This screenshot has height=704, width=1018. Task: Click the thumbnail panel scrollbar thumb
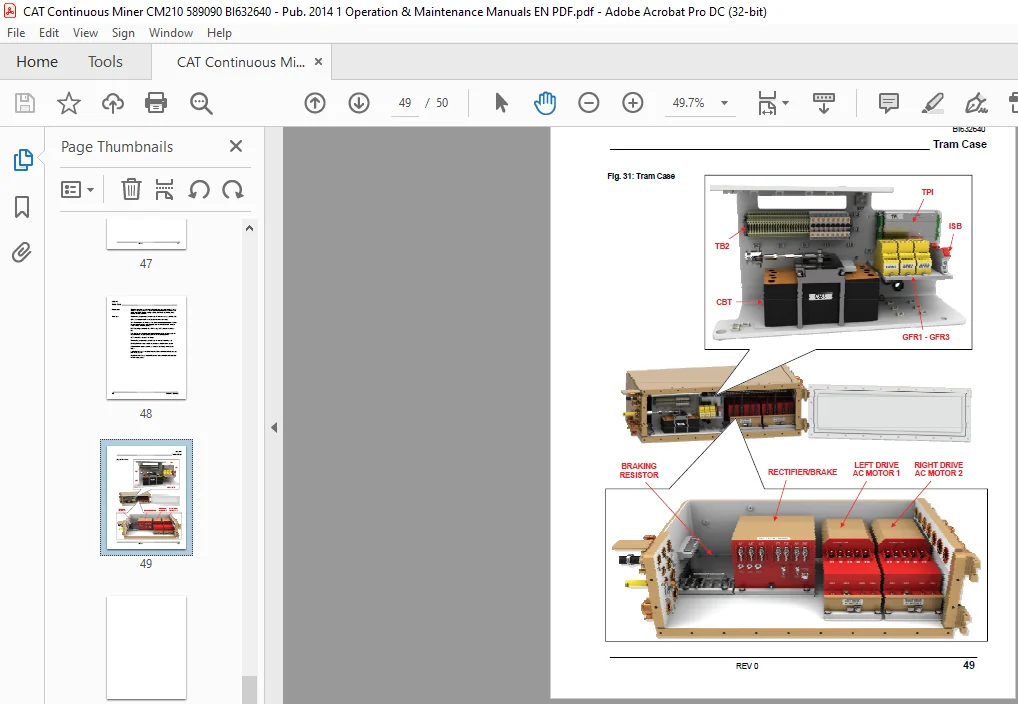[249, 690]
